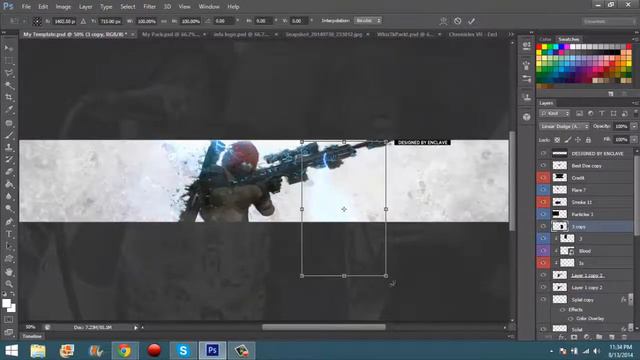Add a layer mask icon
This screenshot has height=360, width=640.
pyautogui.click(x=574, y=337)
